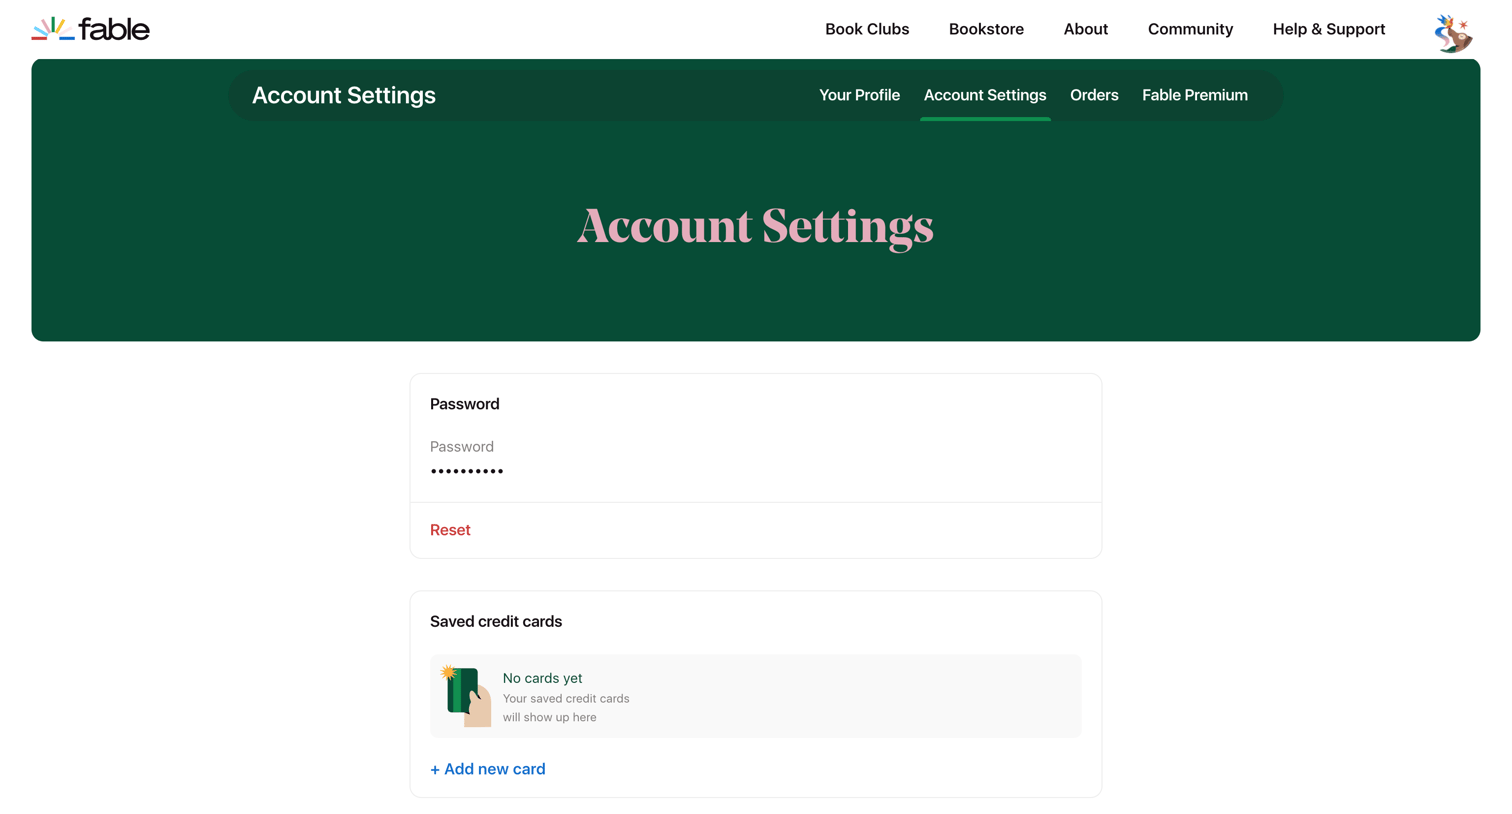Click the red Reset password link
Screen dimensions: 1512x814
coord(450,530)
